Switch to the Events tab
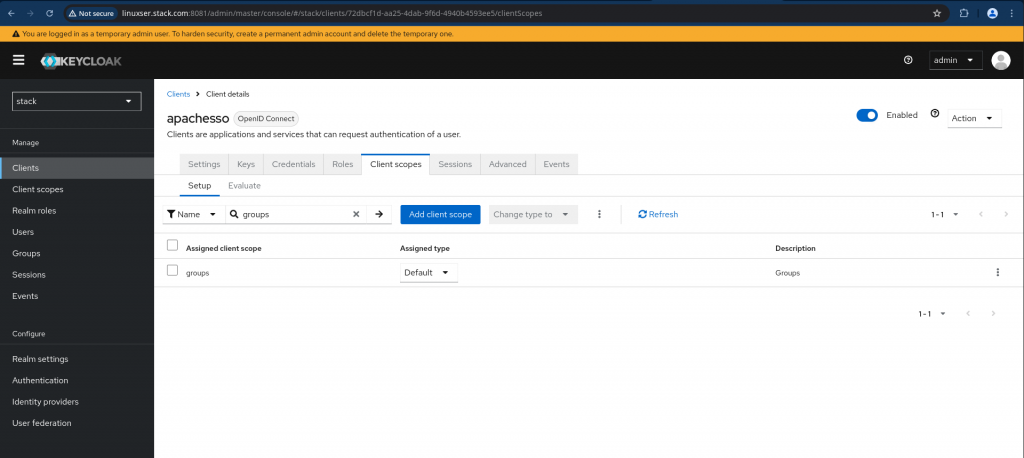The image size is (1024, 458). click(556, 164)
